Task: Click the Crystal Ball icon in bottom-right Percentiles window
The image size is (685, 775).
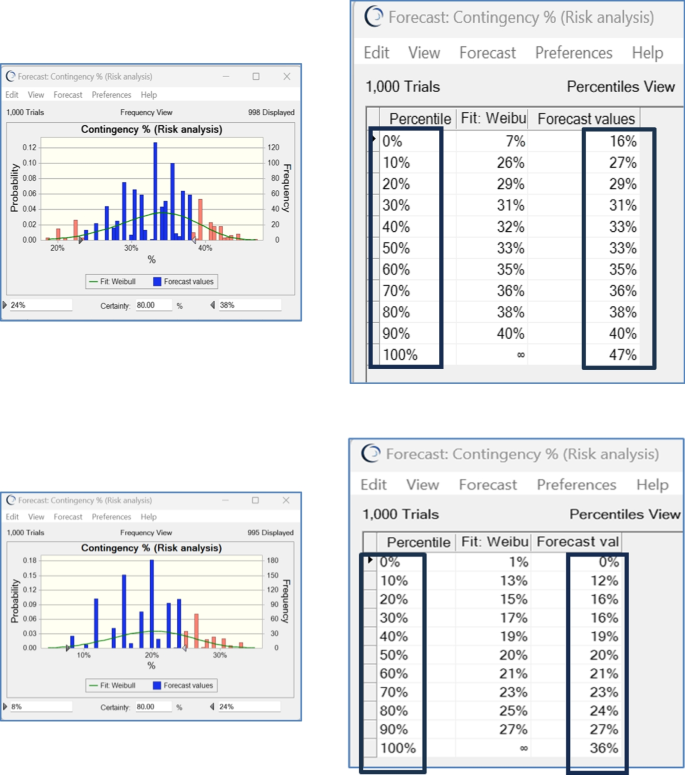Action: click(x=371, y=453)
